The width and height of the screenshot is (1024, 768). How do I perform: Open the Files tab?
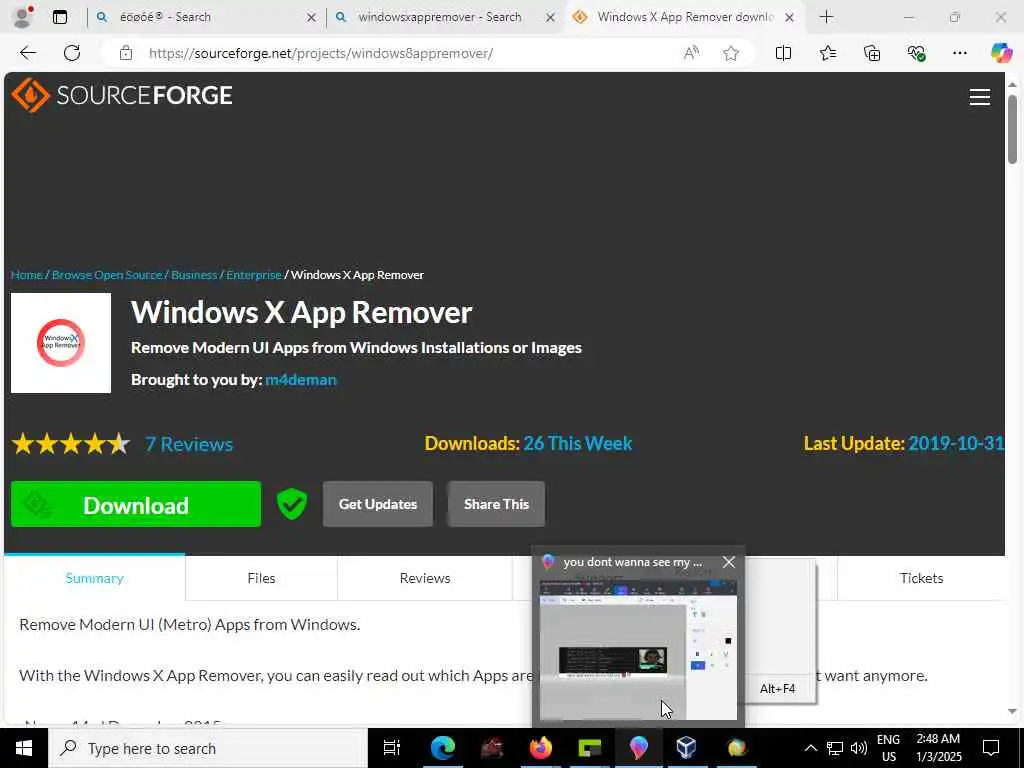pyautogui.click(x=261, y=578)
